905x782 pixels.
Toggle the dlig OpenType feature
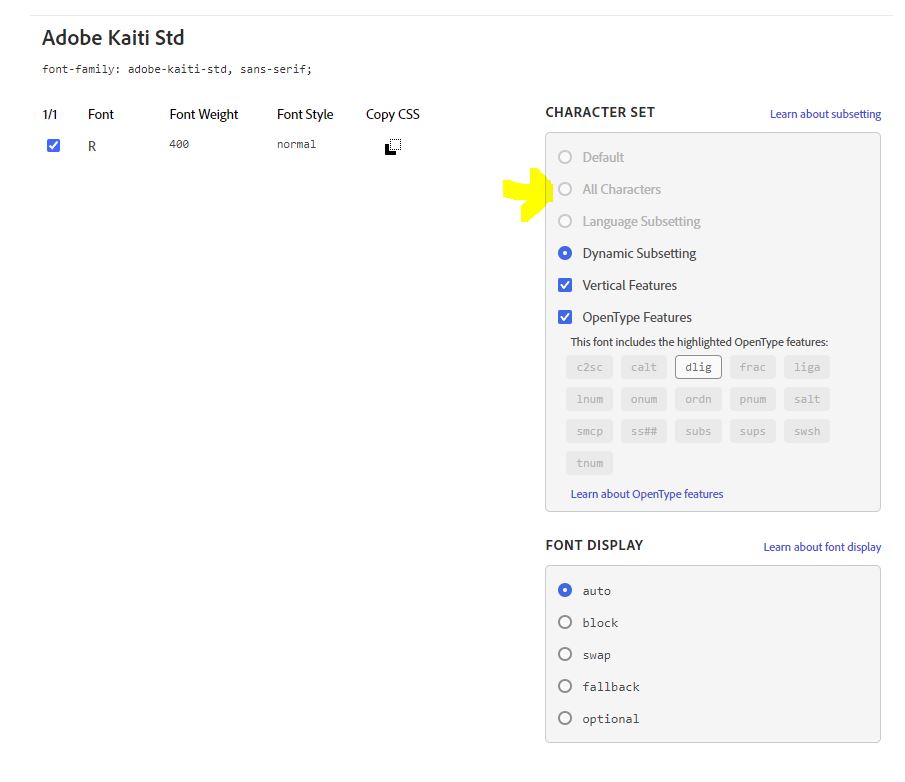point(698,367)
